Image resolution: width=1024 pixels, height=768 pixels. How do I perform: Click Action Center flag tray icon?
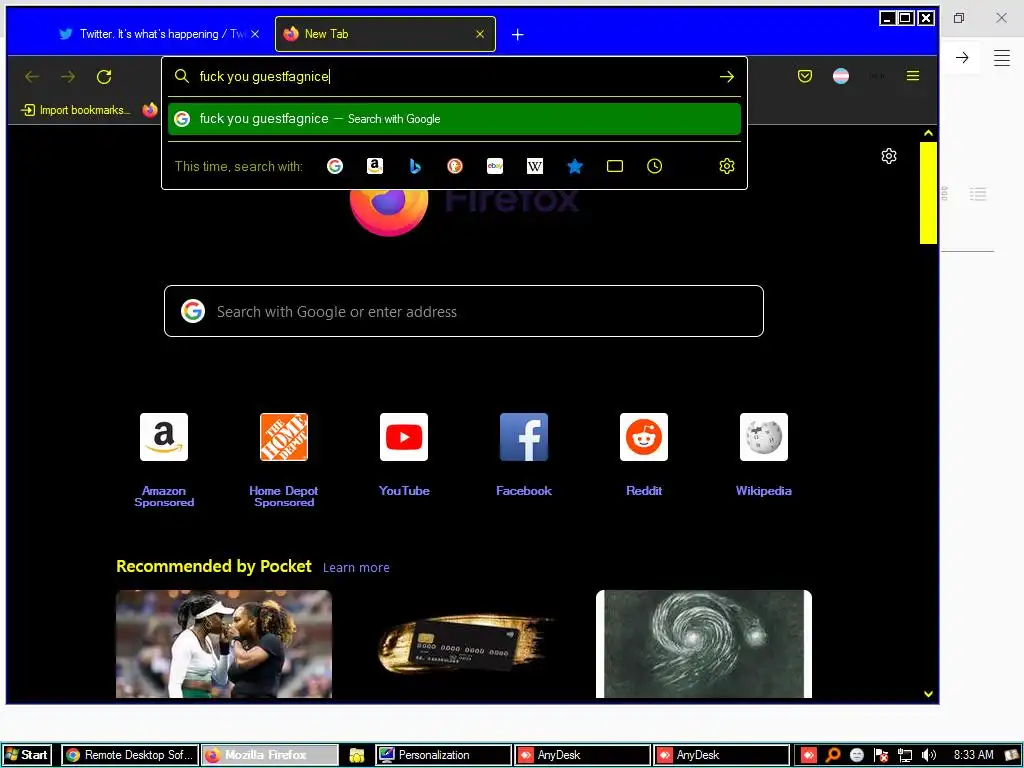(x=881, y=756)
